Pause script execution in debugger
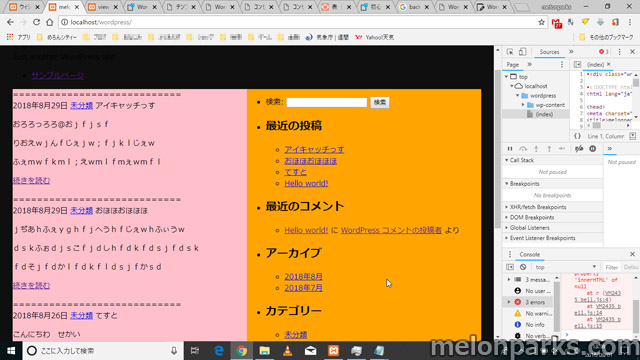Screen dimensions: 640x360 click(x=510, y=149)
